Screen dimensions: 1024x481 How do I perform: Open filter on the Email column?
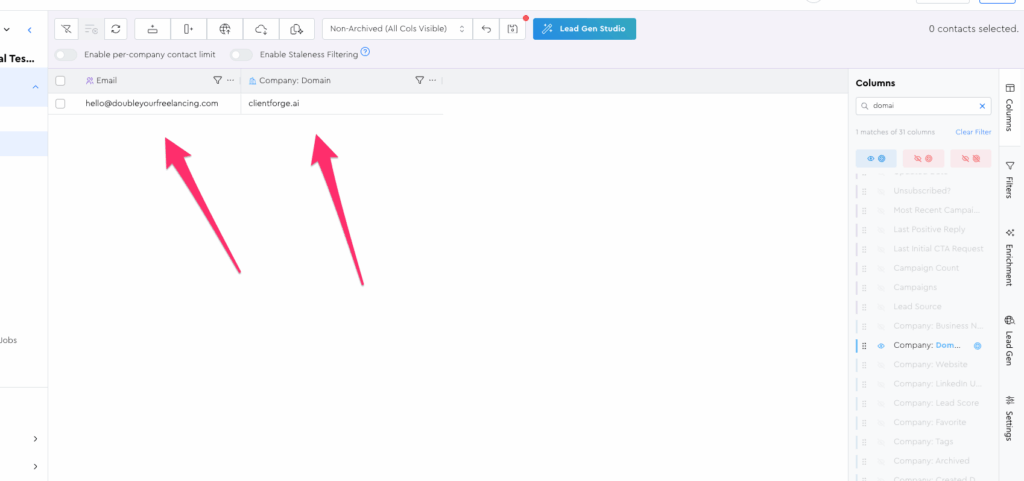click(x=218, y=80)
